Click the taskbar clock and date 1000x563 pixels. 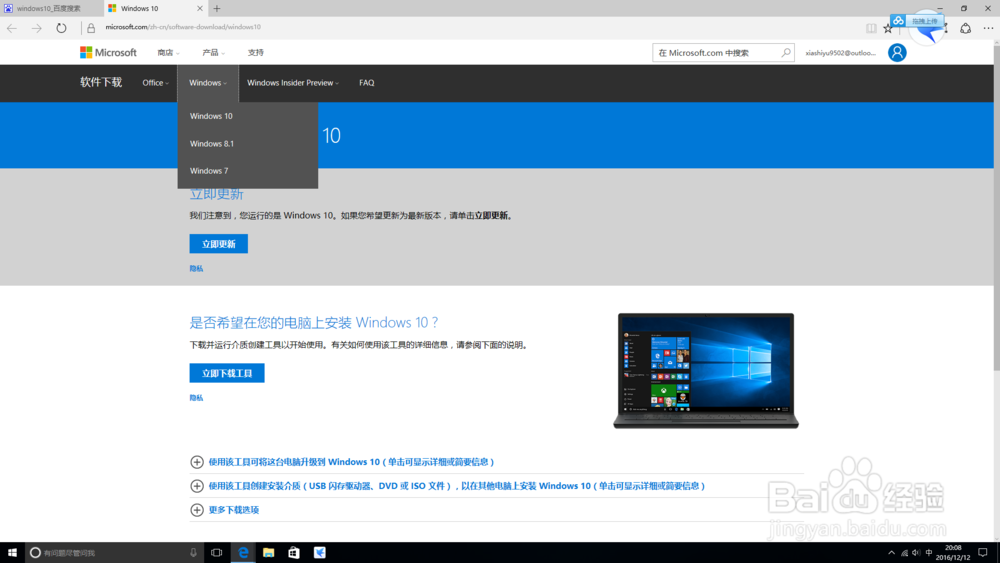pyautogui.click(x=953, y=552)
